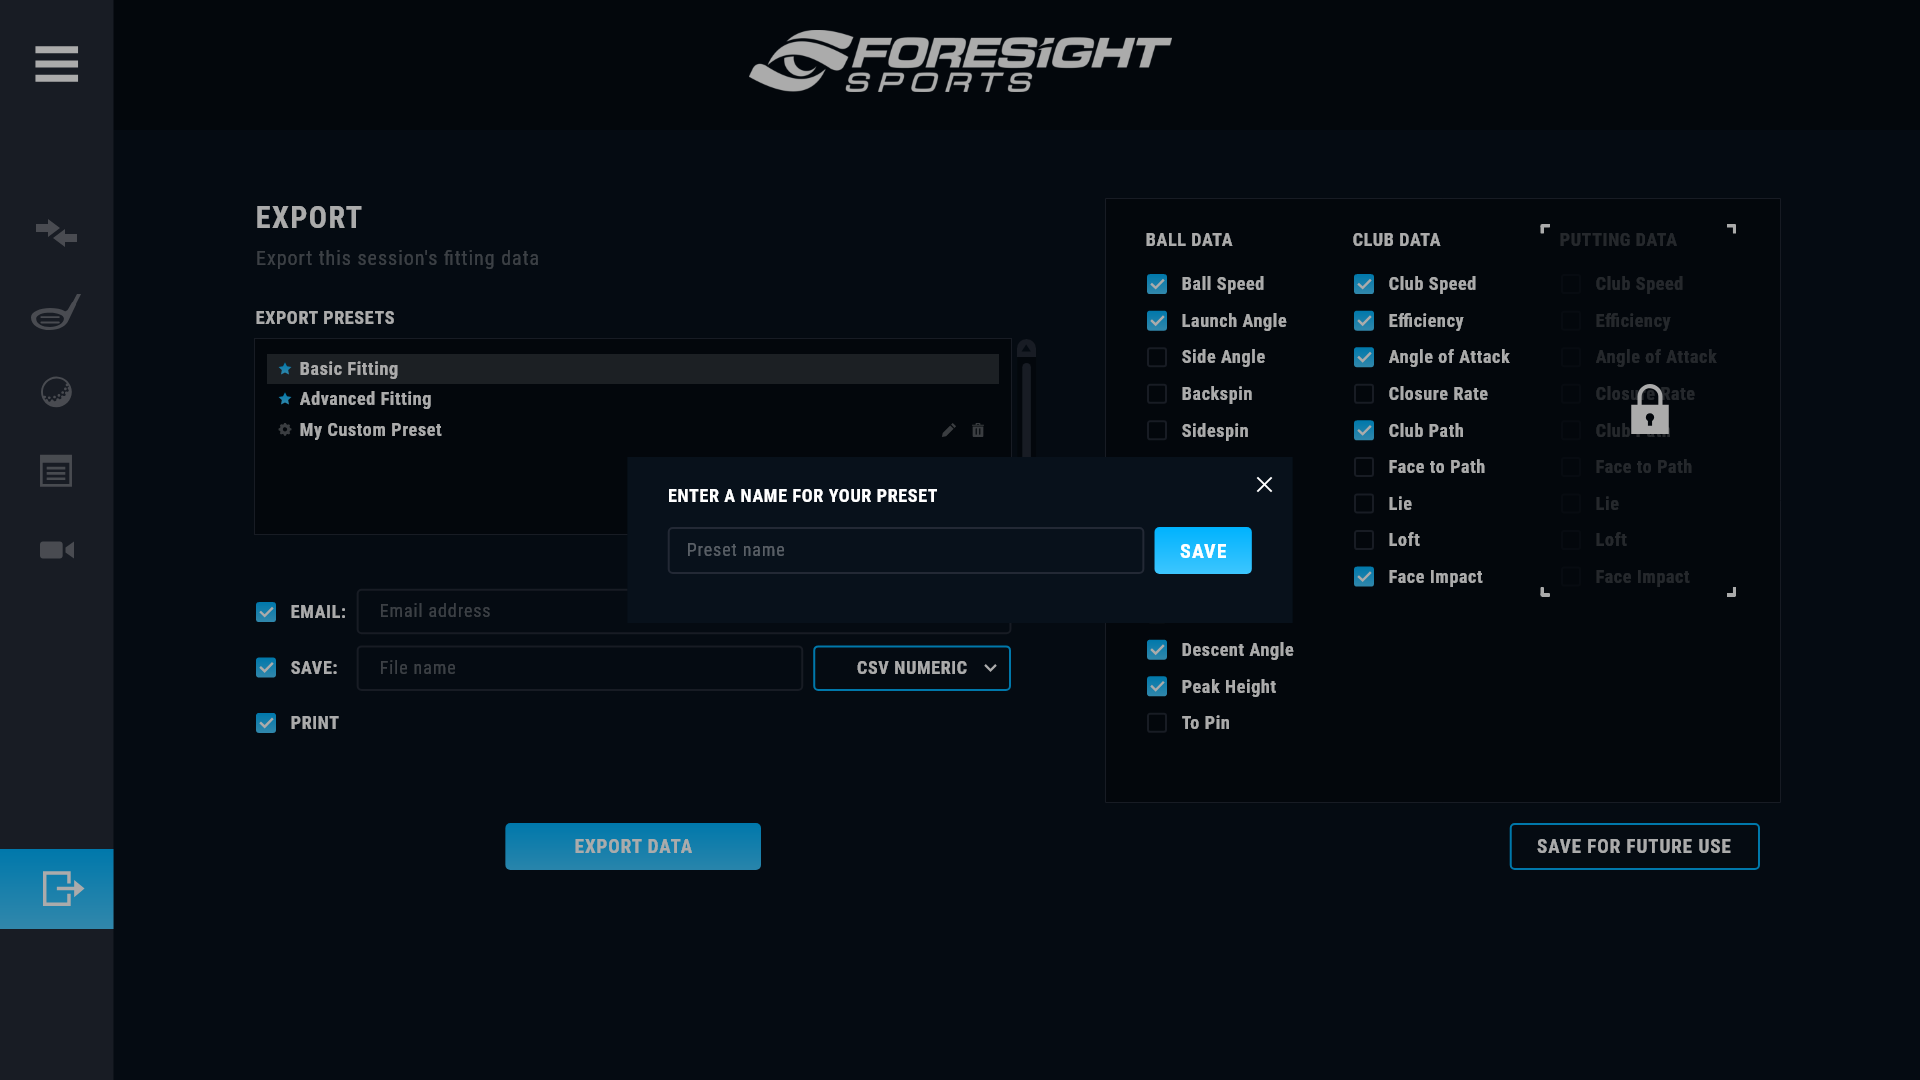Screen dimensions: 1920x1080
Task: Open the video camera sidebar icon
Action: pyautogui.click(x=56, y=550)
